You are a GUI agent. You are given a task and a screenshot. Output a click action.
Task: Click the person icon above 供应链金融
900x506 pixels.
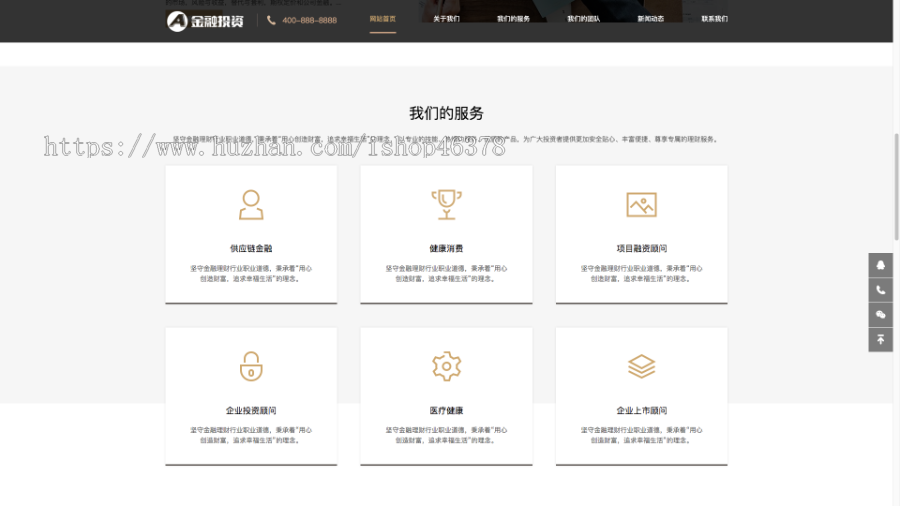point(251,205)
